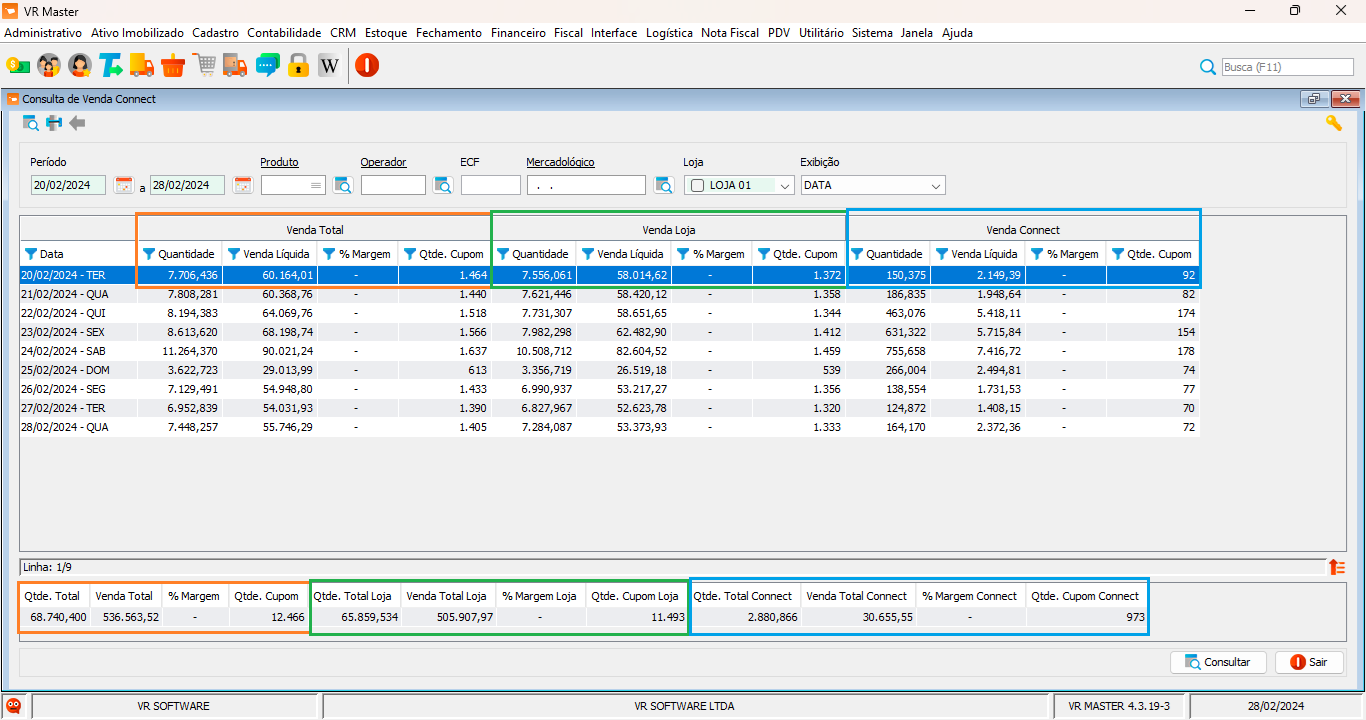Open the Estoque menu
The height and width of the screenshot is (720, 1366).
pos(386,33)
